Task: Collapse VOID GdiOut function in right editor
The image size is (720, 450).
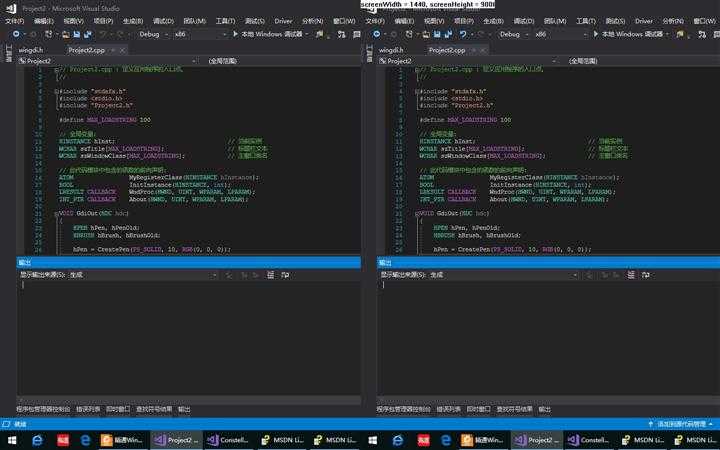Action: pos(417,214)
